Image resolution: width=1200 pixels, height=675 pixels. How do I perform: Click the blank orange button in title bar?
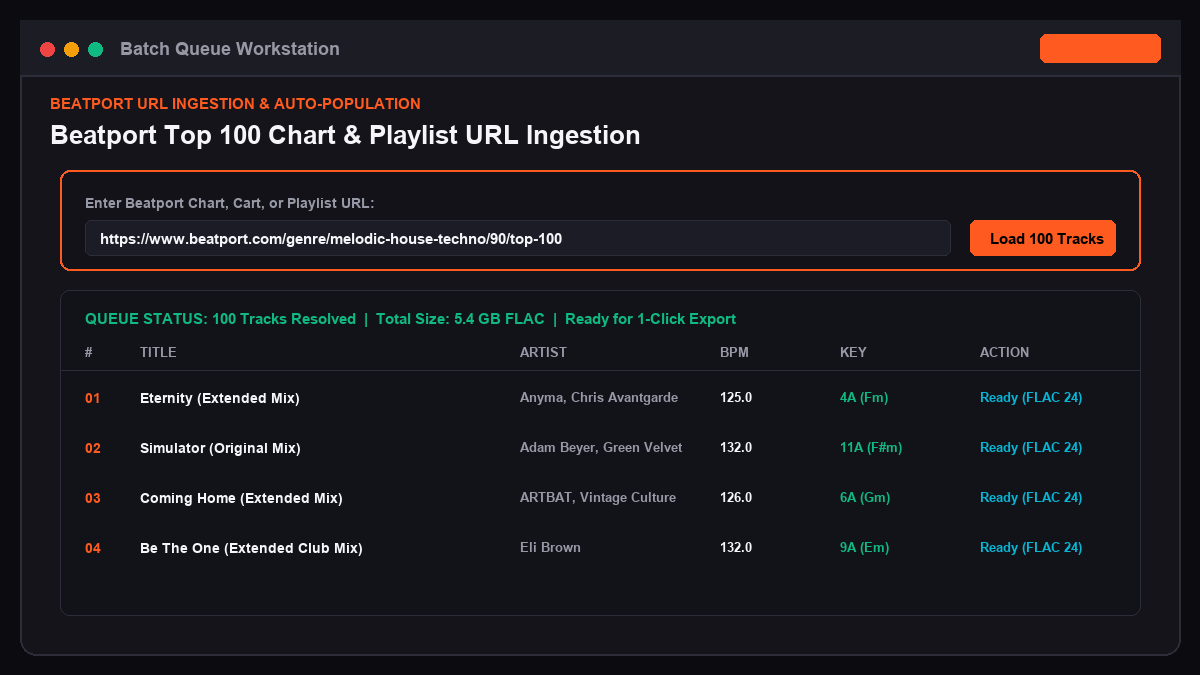tap(1100, 48)
